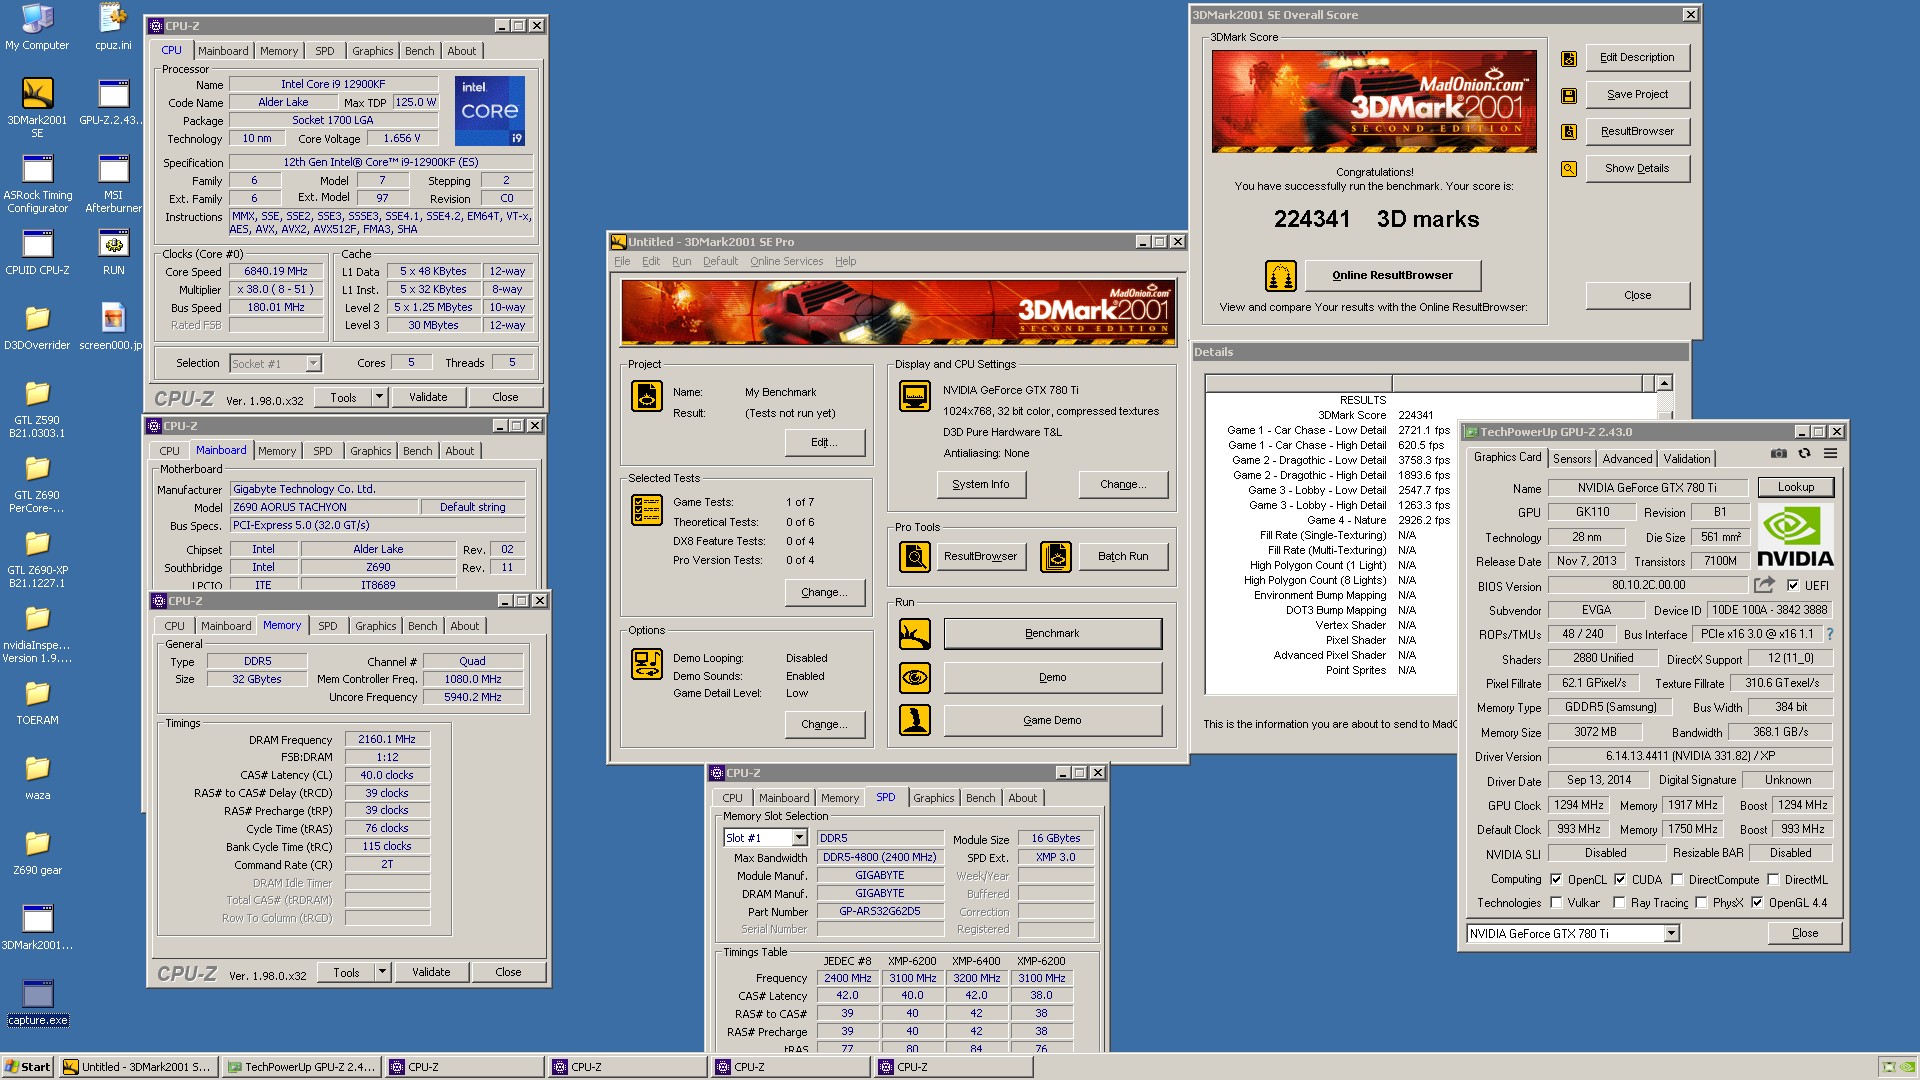Open My Computer desktop icon
1920x1080 pixels.
(37, 27)
